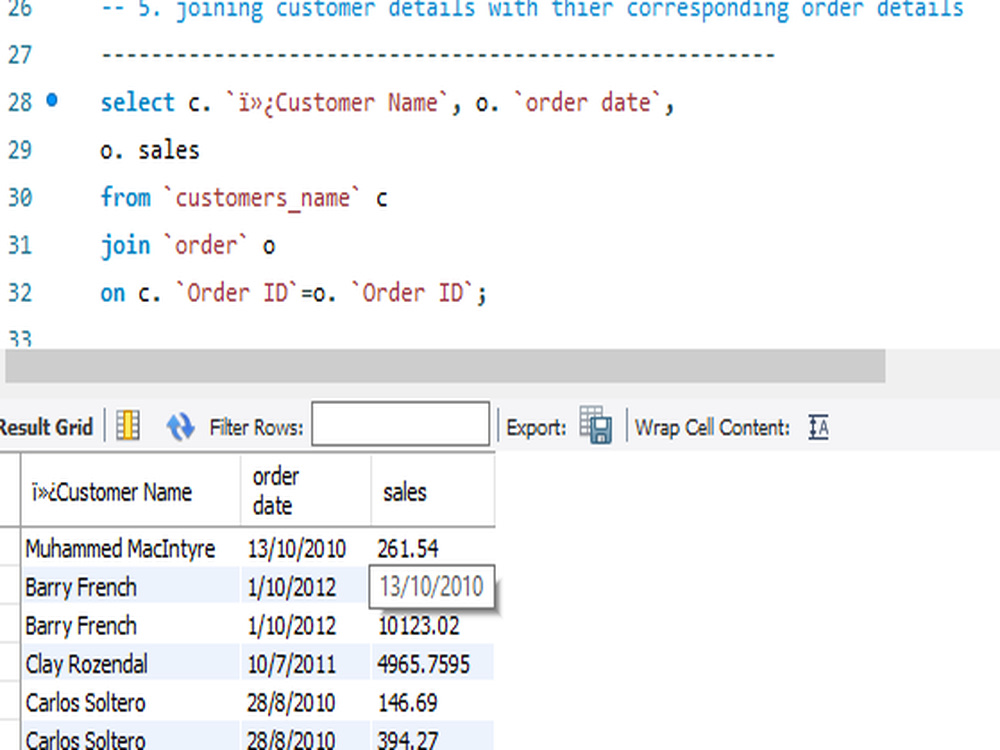Click the row selector beside Clay Rozendal

click(10, 663)
